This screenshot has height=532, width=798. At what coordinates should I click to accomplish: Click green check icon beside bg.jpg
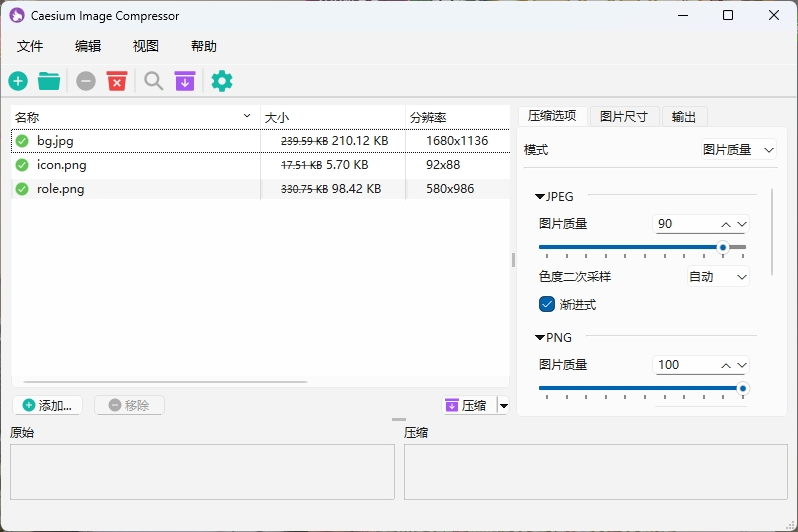22,141
